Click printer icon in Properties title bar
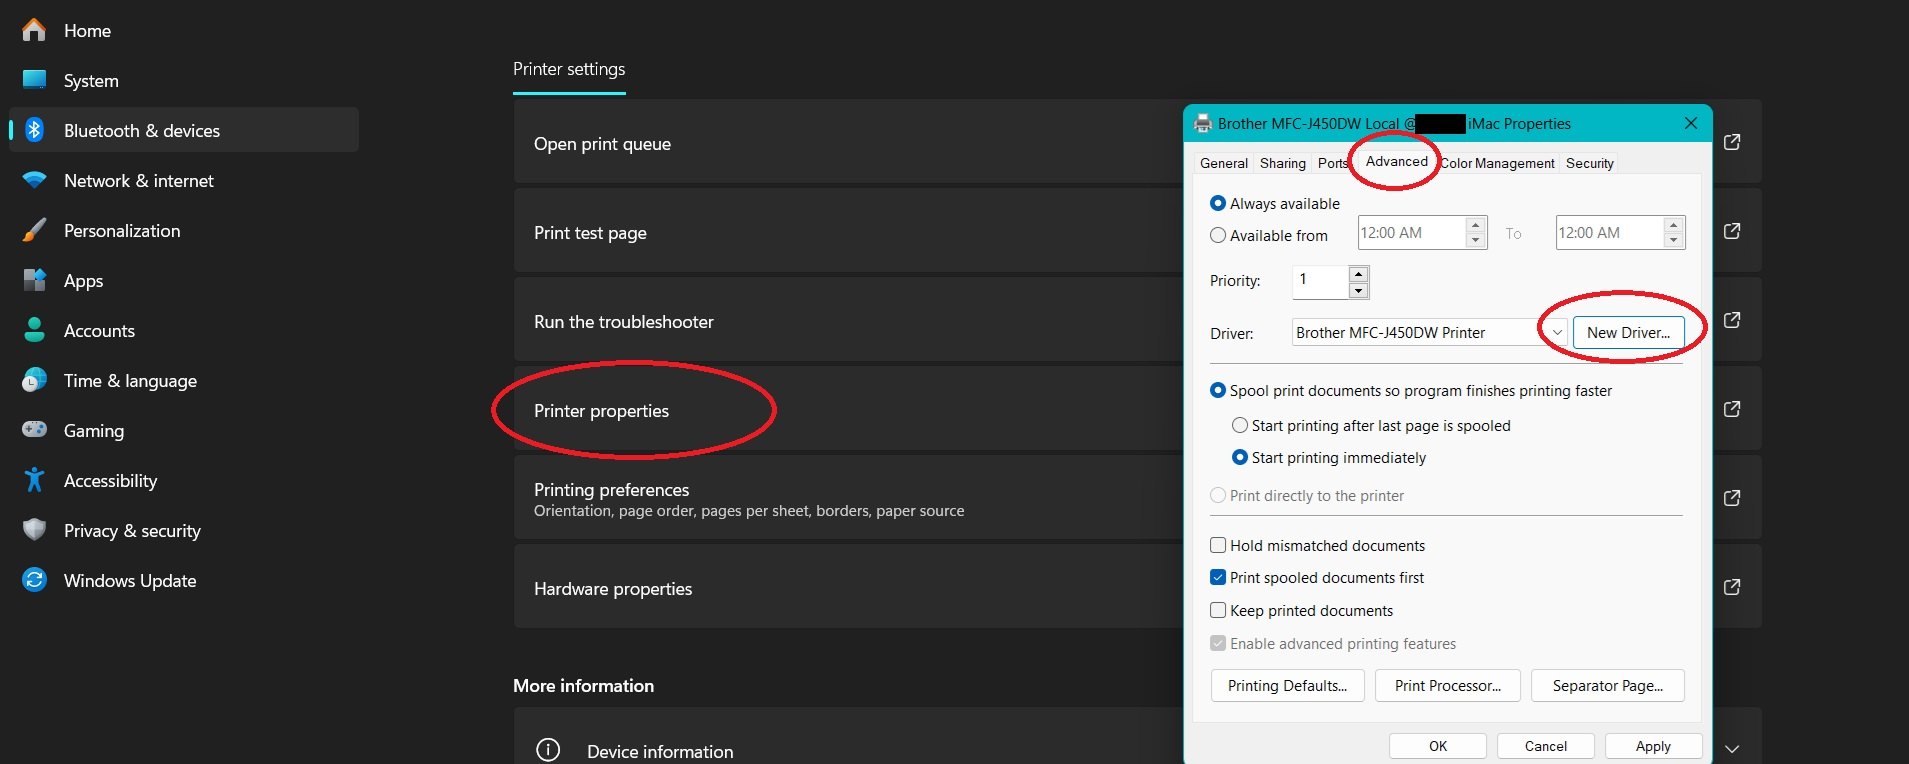Screen dimensions: 1909x764 click(x=1203, y=124)
